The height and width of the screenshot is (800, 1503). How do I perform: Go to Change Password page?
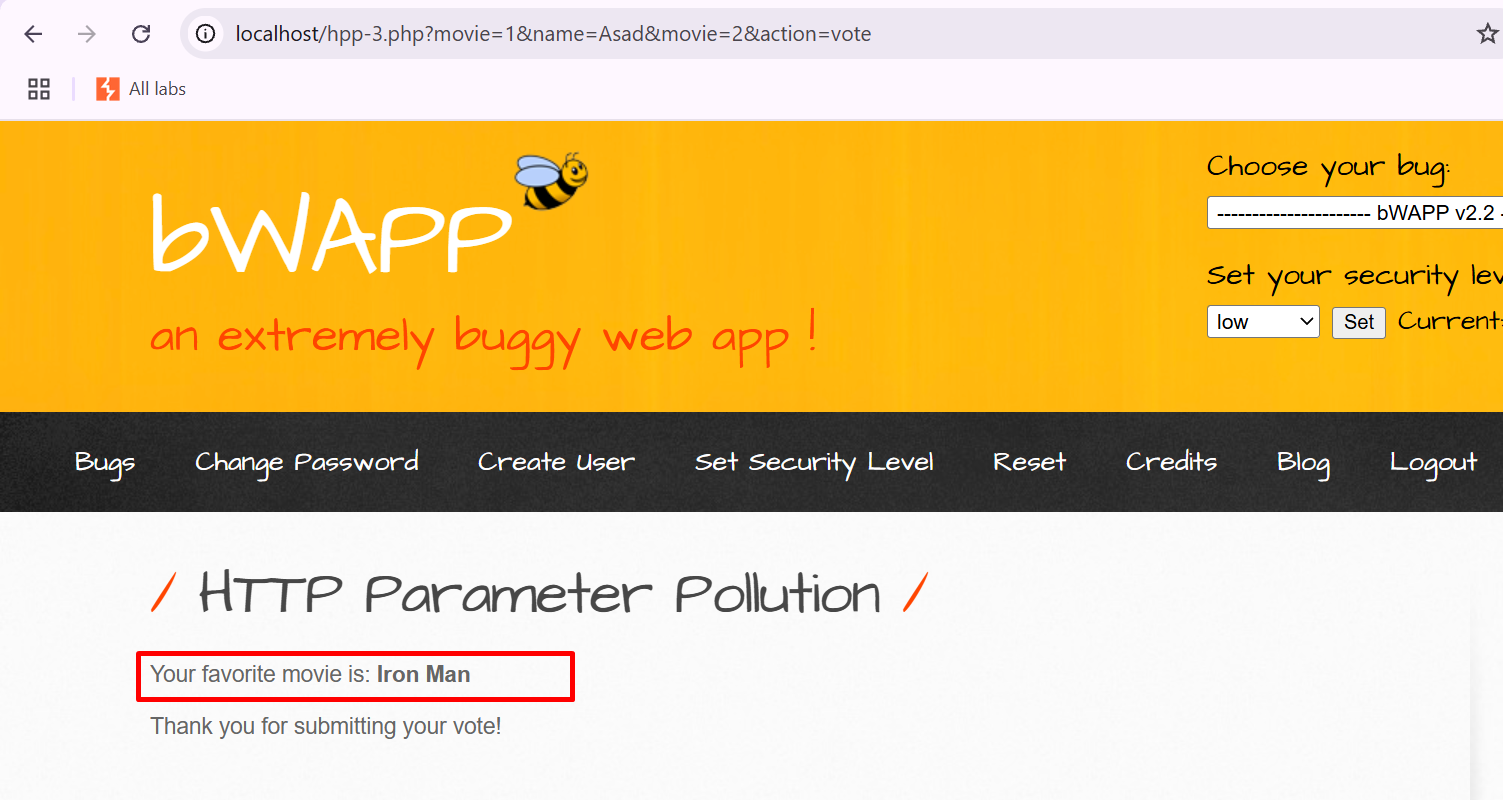click(x=307, y=462)
